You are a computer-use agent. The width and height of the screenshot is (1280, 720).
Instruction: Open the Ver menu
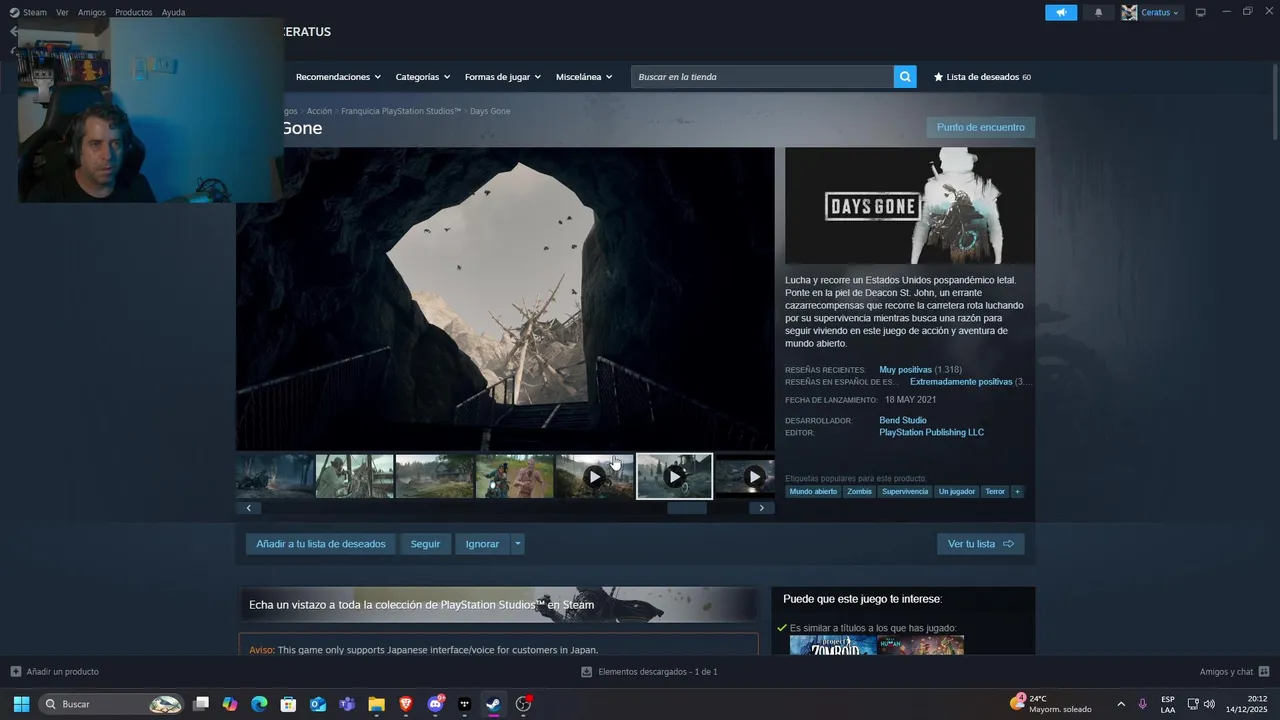tap(62, 13)
